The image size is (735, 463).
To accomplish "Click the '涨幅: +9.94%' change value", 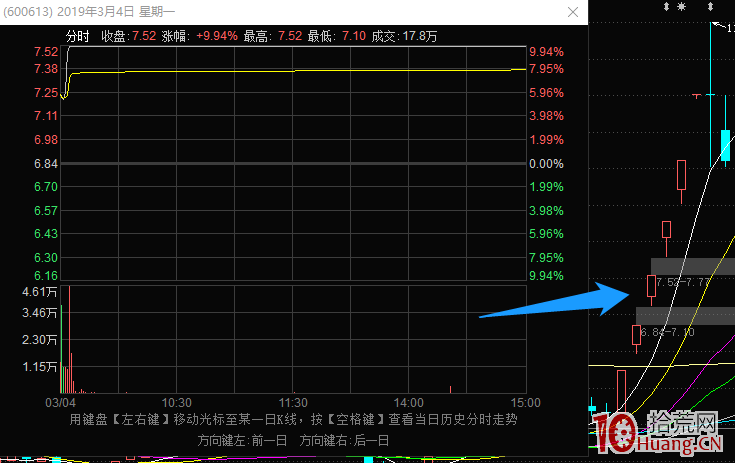I will (x=200, y=36).
